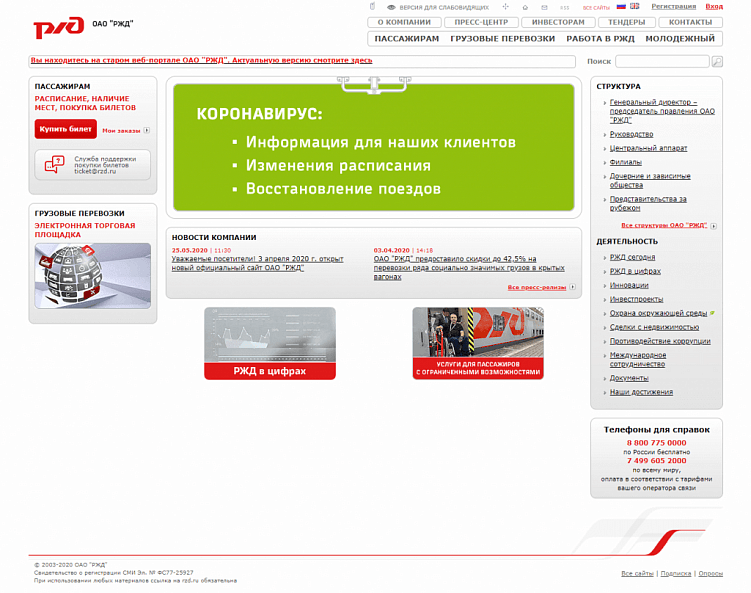Open Противодействие коррупции link
This screenshot has width=751, height=593.
(660, 341)
